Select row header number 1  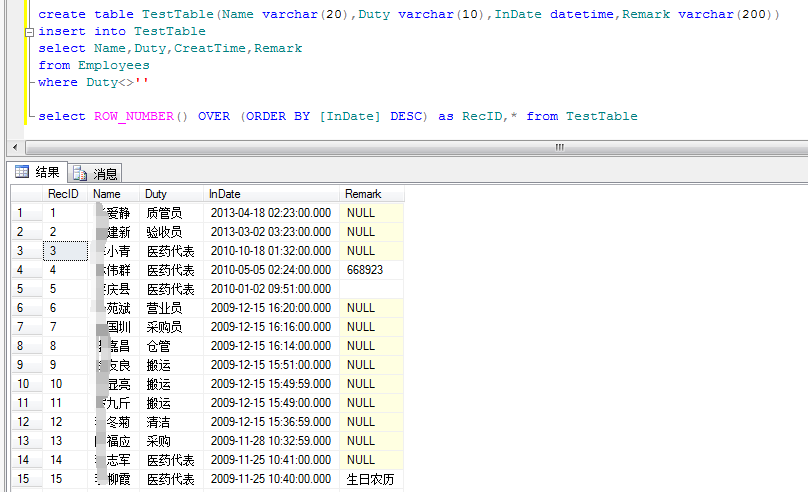[26, 213]
